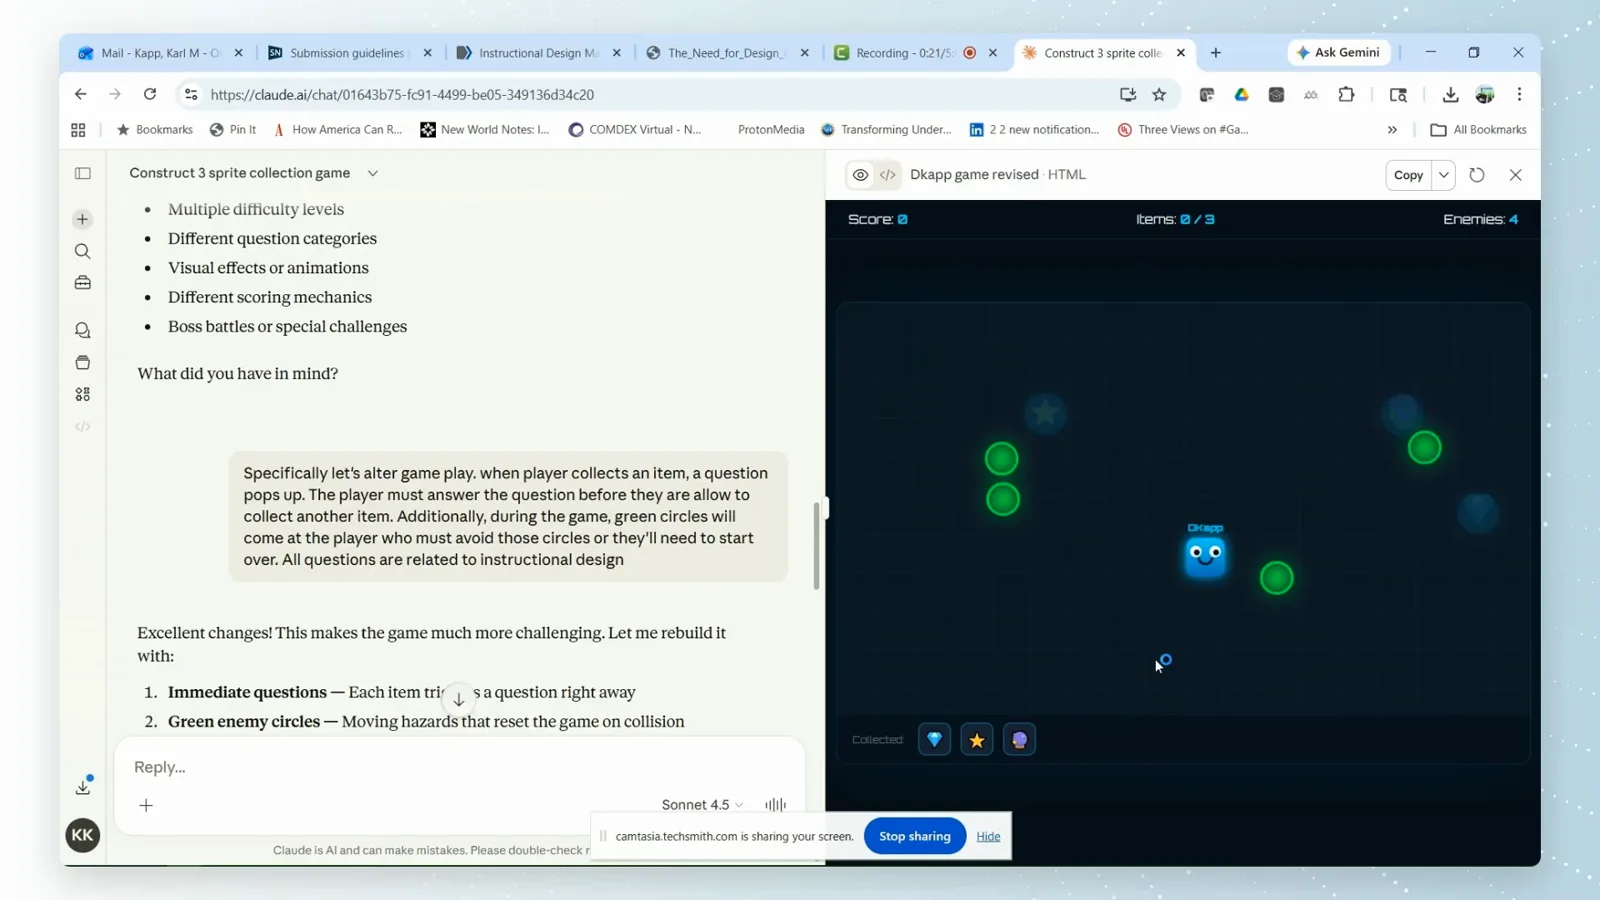The height and width of the screenshot is (900, 1600).
Task: Close the Dkapp game revised artifact panel
Action: tap(1516, 175)
